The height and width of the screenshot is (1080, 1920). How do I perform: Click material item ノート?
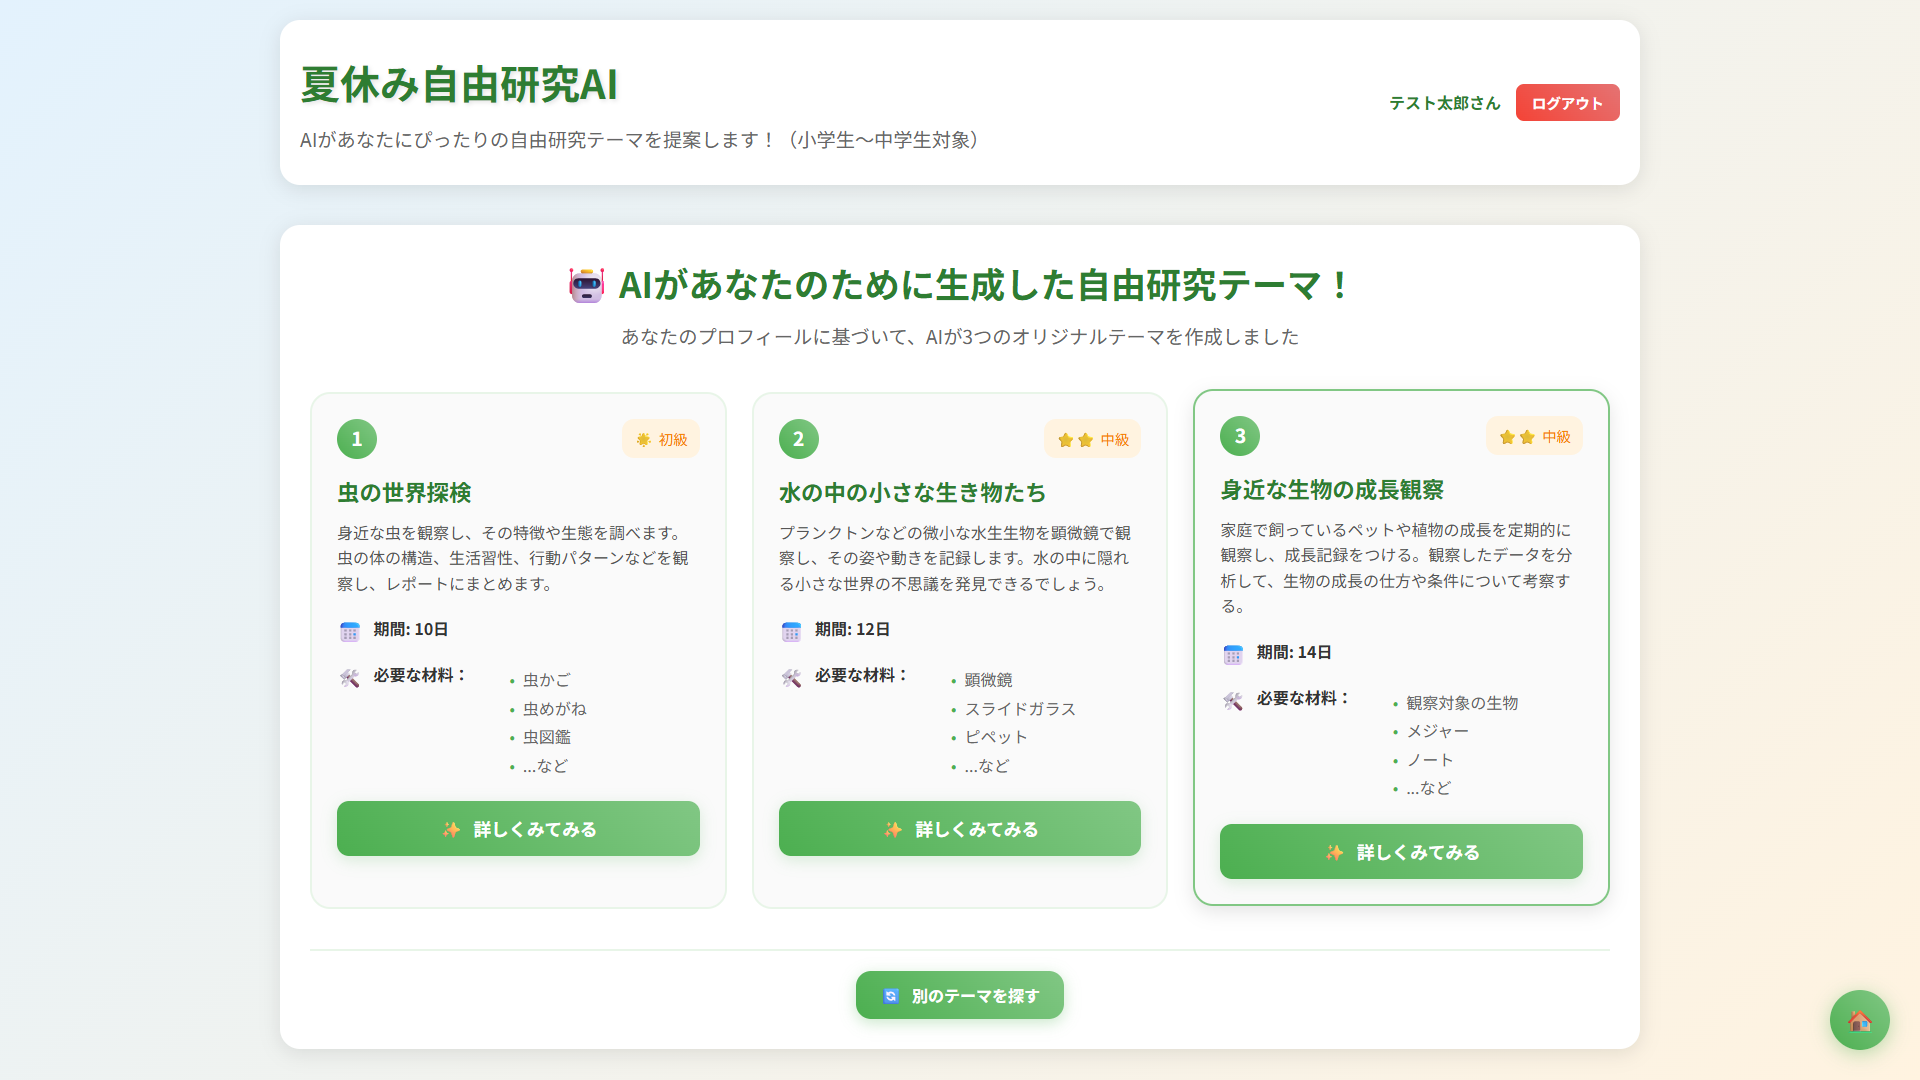coord(1430,760)
